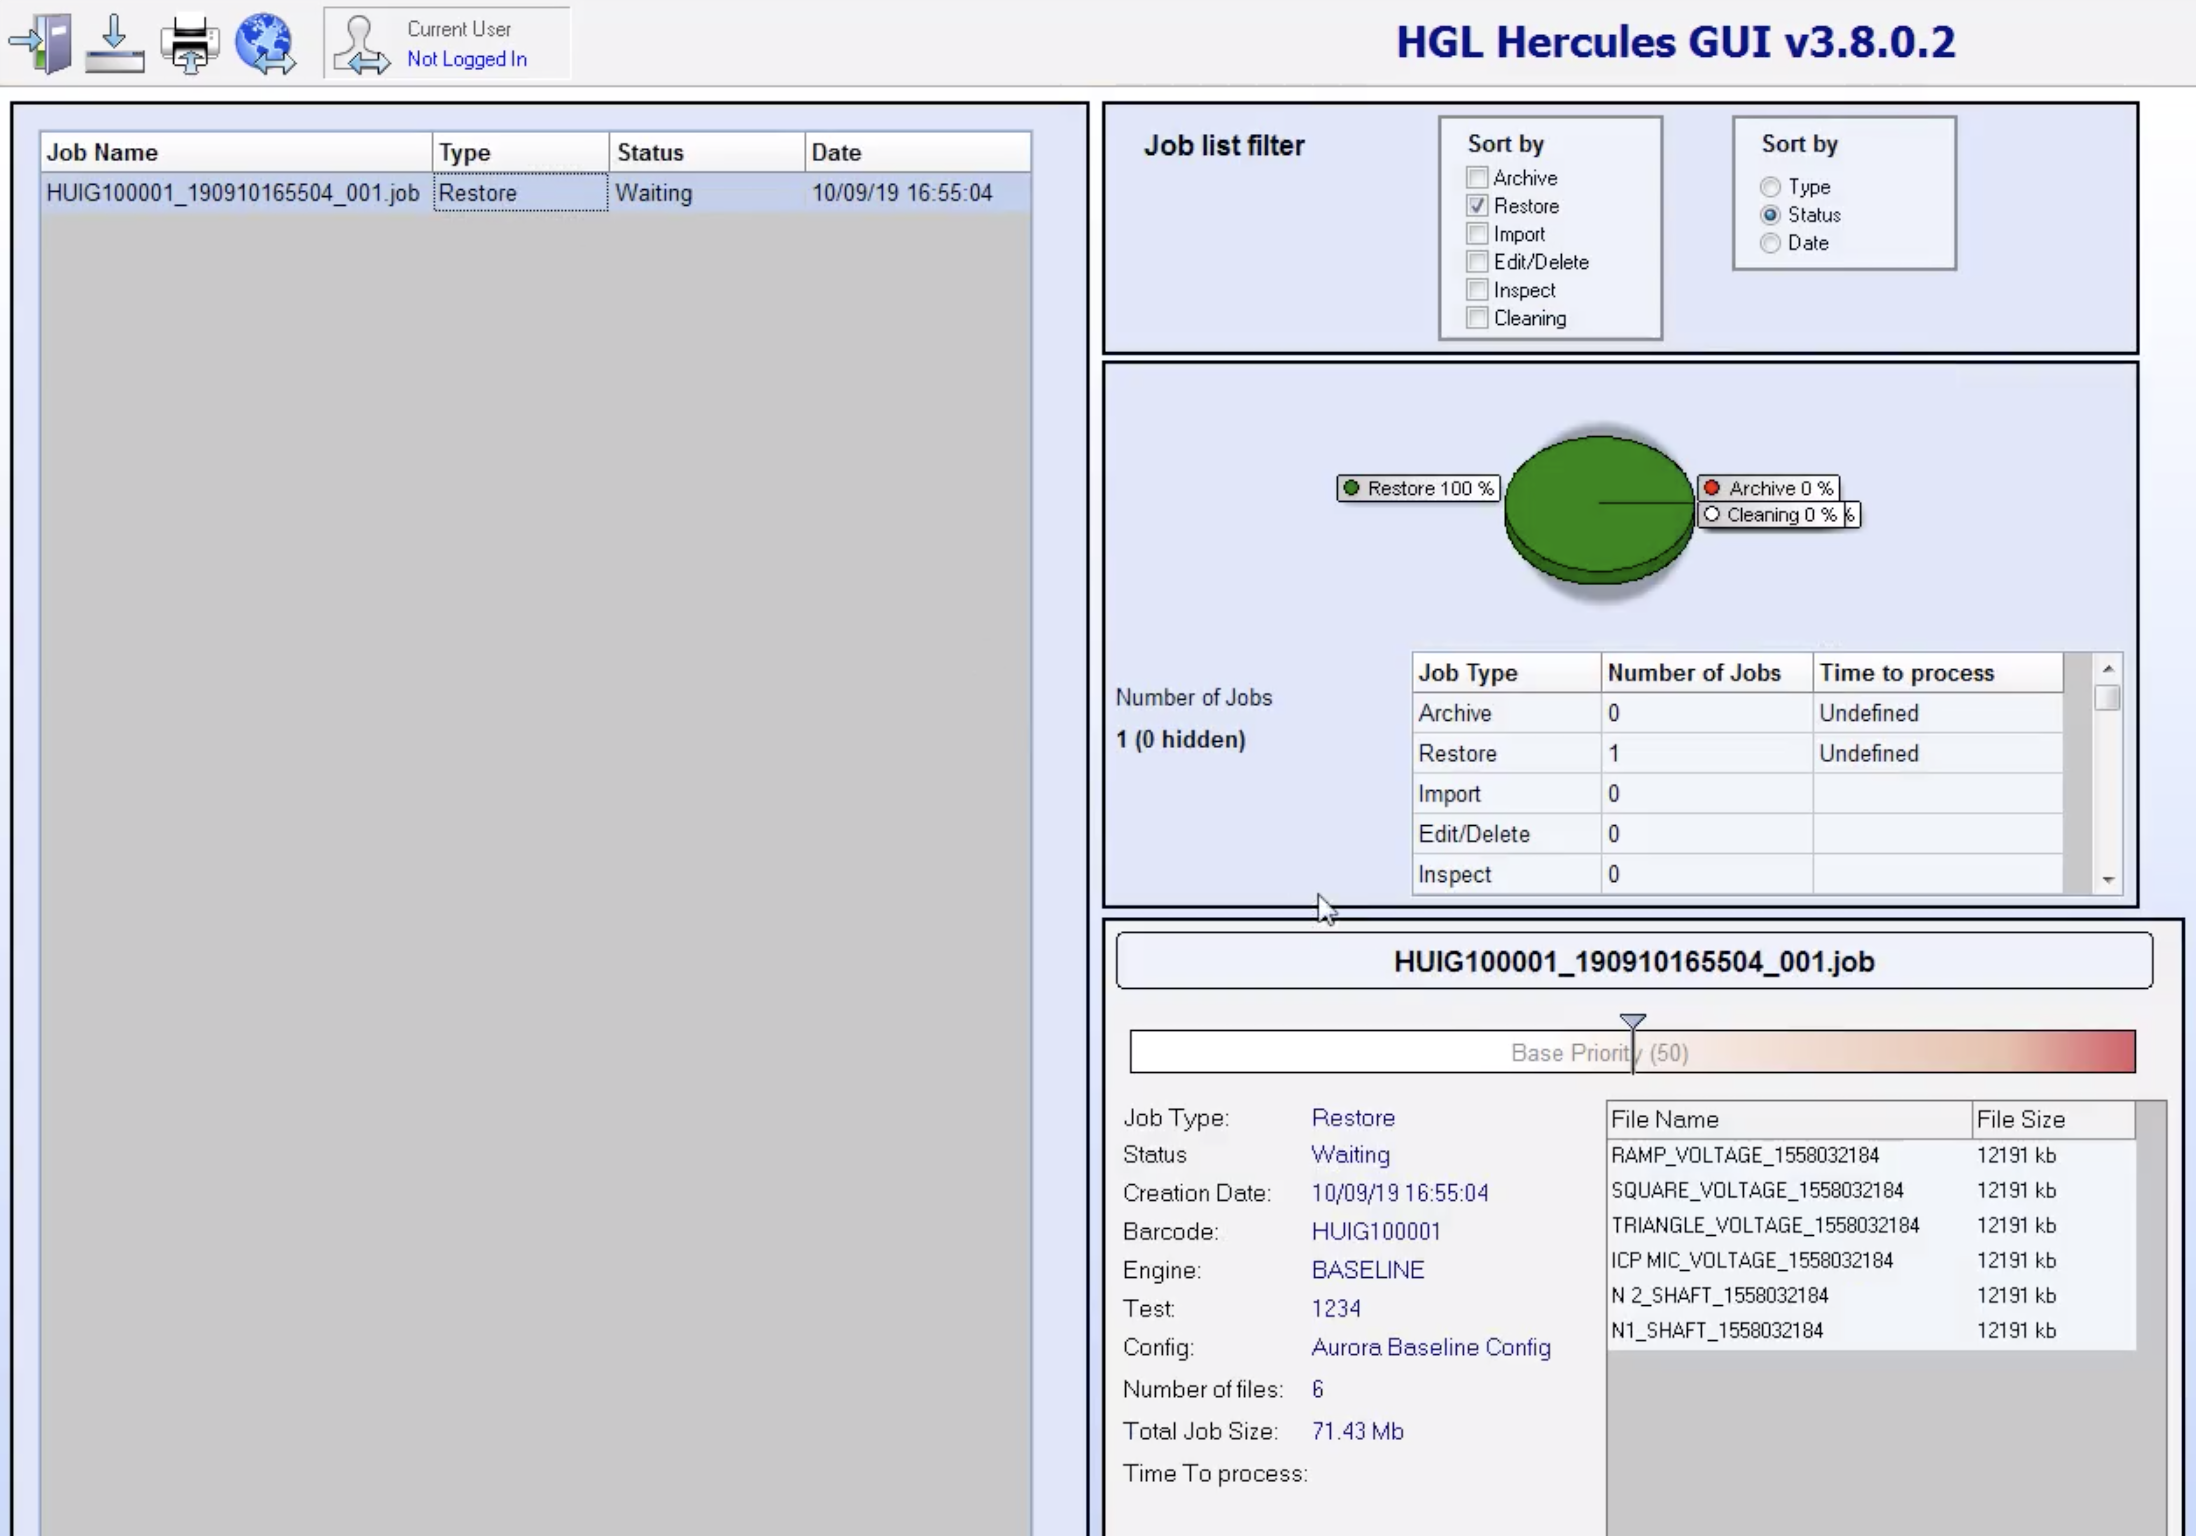
Task: Uncheck the Restore filter checkbox
Action: pos(1477,206)
